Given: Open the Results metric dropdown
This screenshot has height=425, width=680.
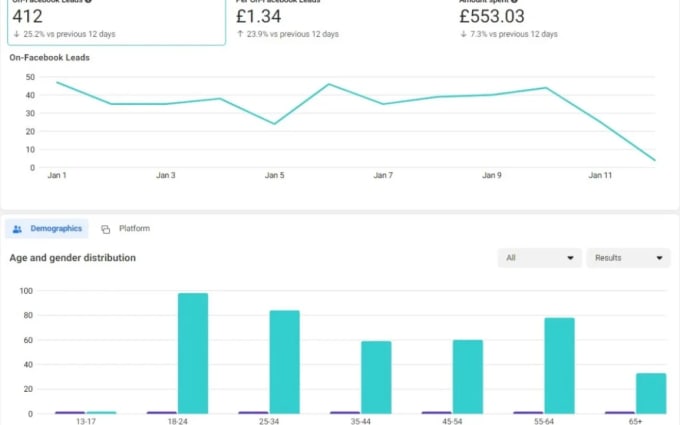Looking at the screenshot, I should (627, 258).
